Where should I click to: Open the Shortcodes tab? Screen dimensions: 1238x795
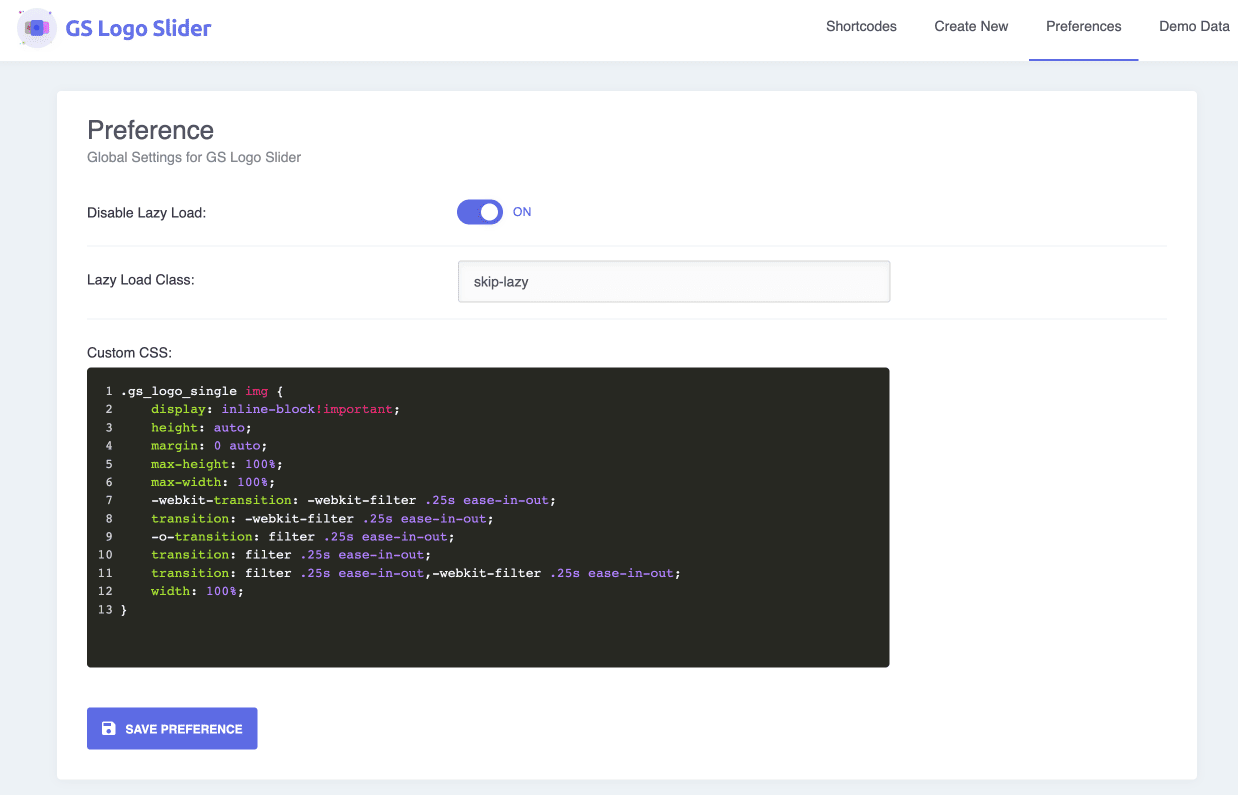(861, 27)
